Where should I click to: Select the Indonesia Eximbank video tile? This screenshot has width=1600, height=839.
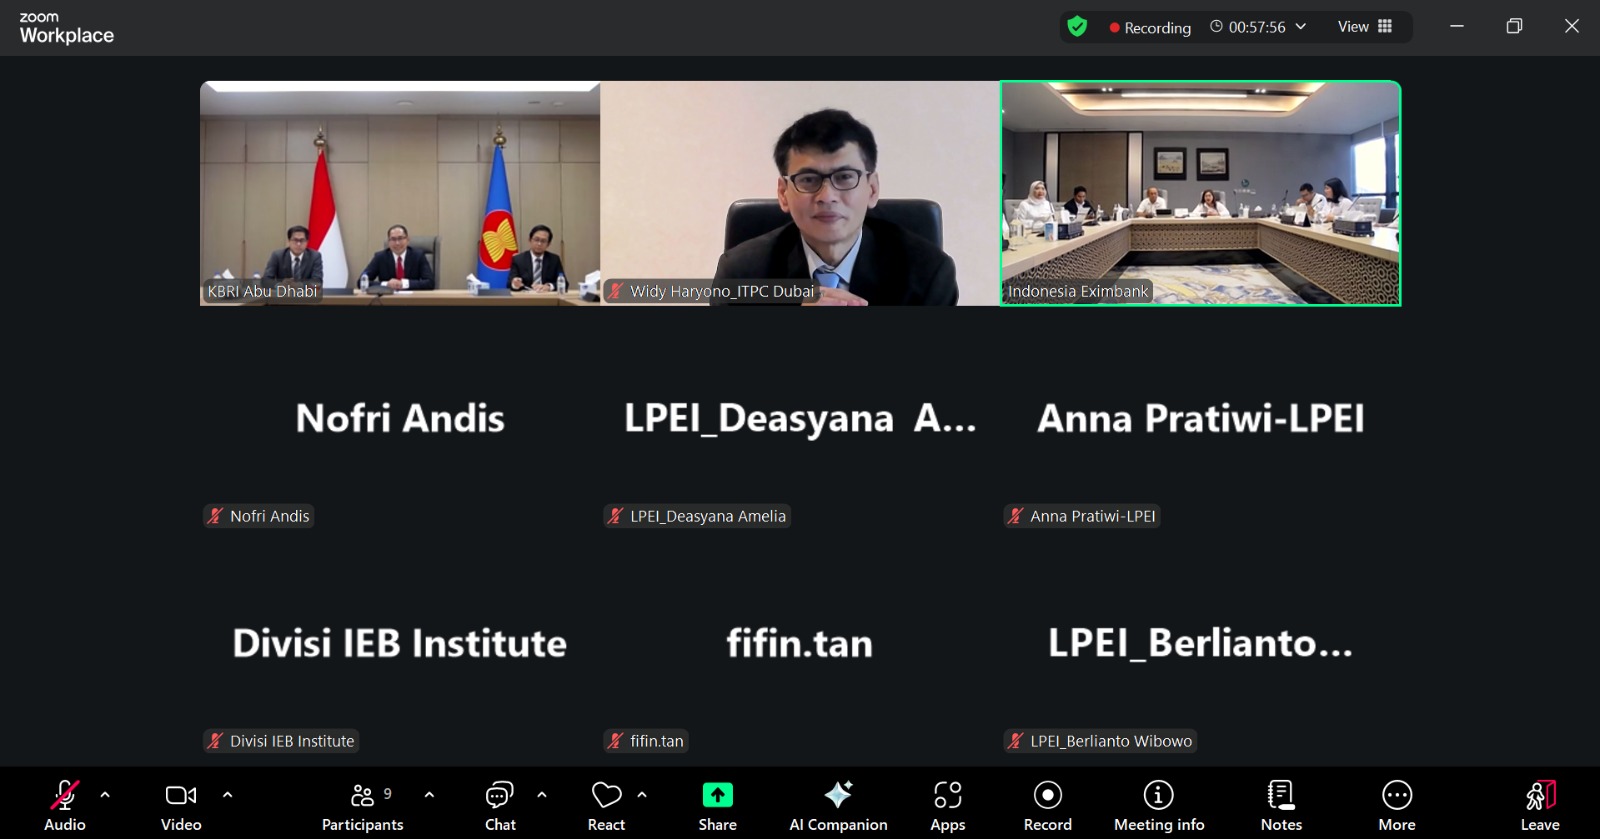1200,193
